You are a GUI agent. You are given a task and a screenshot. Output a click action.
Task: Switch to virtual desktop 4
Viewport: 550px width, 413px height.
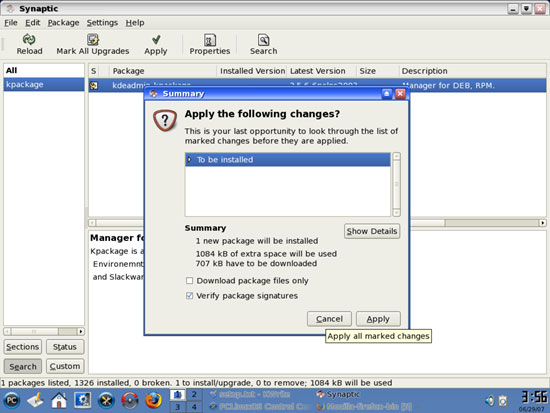click(x=194, y=407)
